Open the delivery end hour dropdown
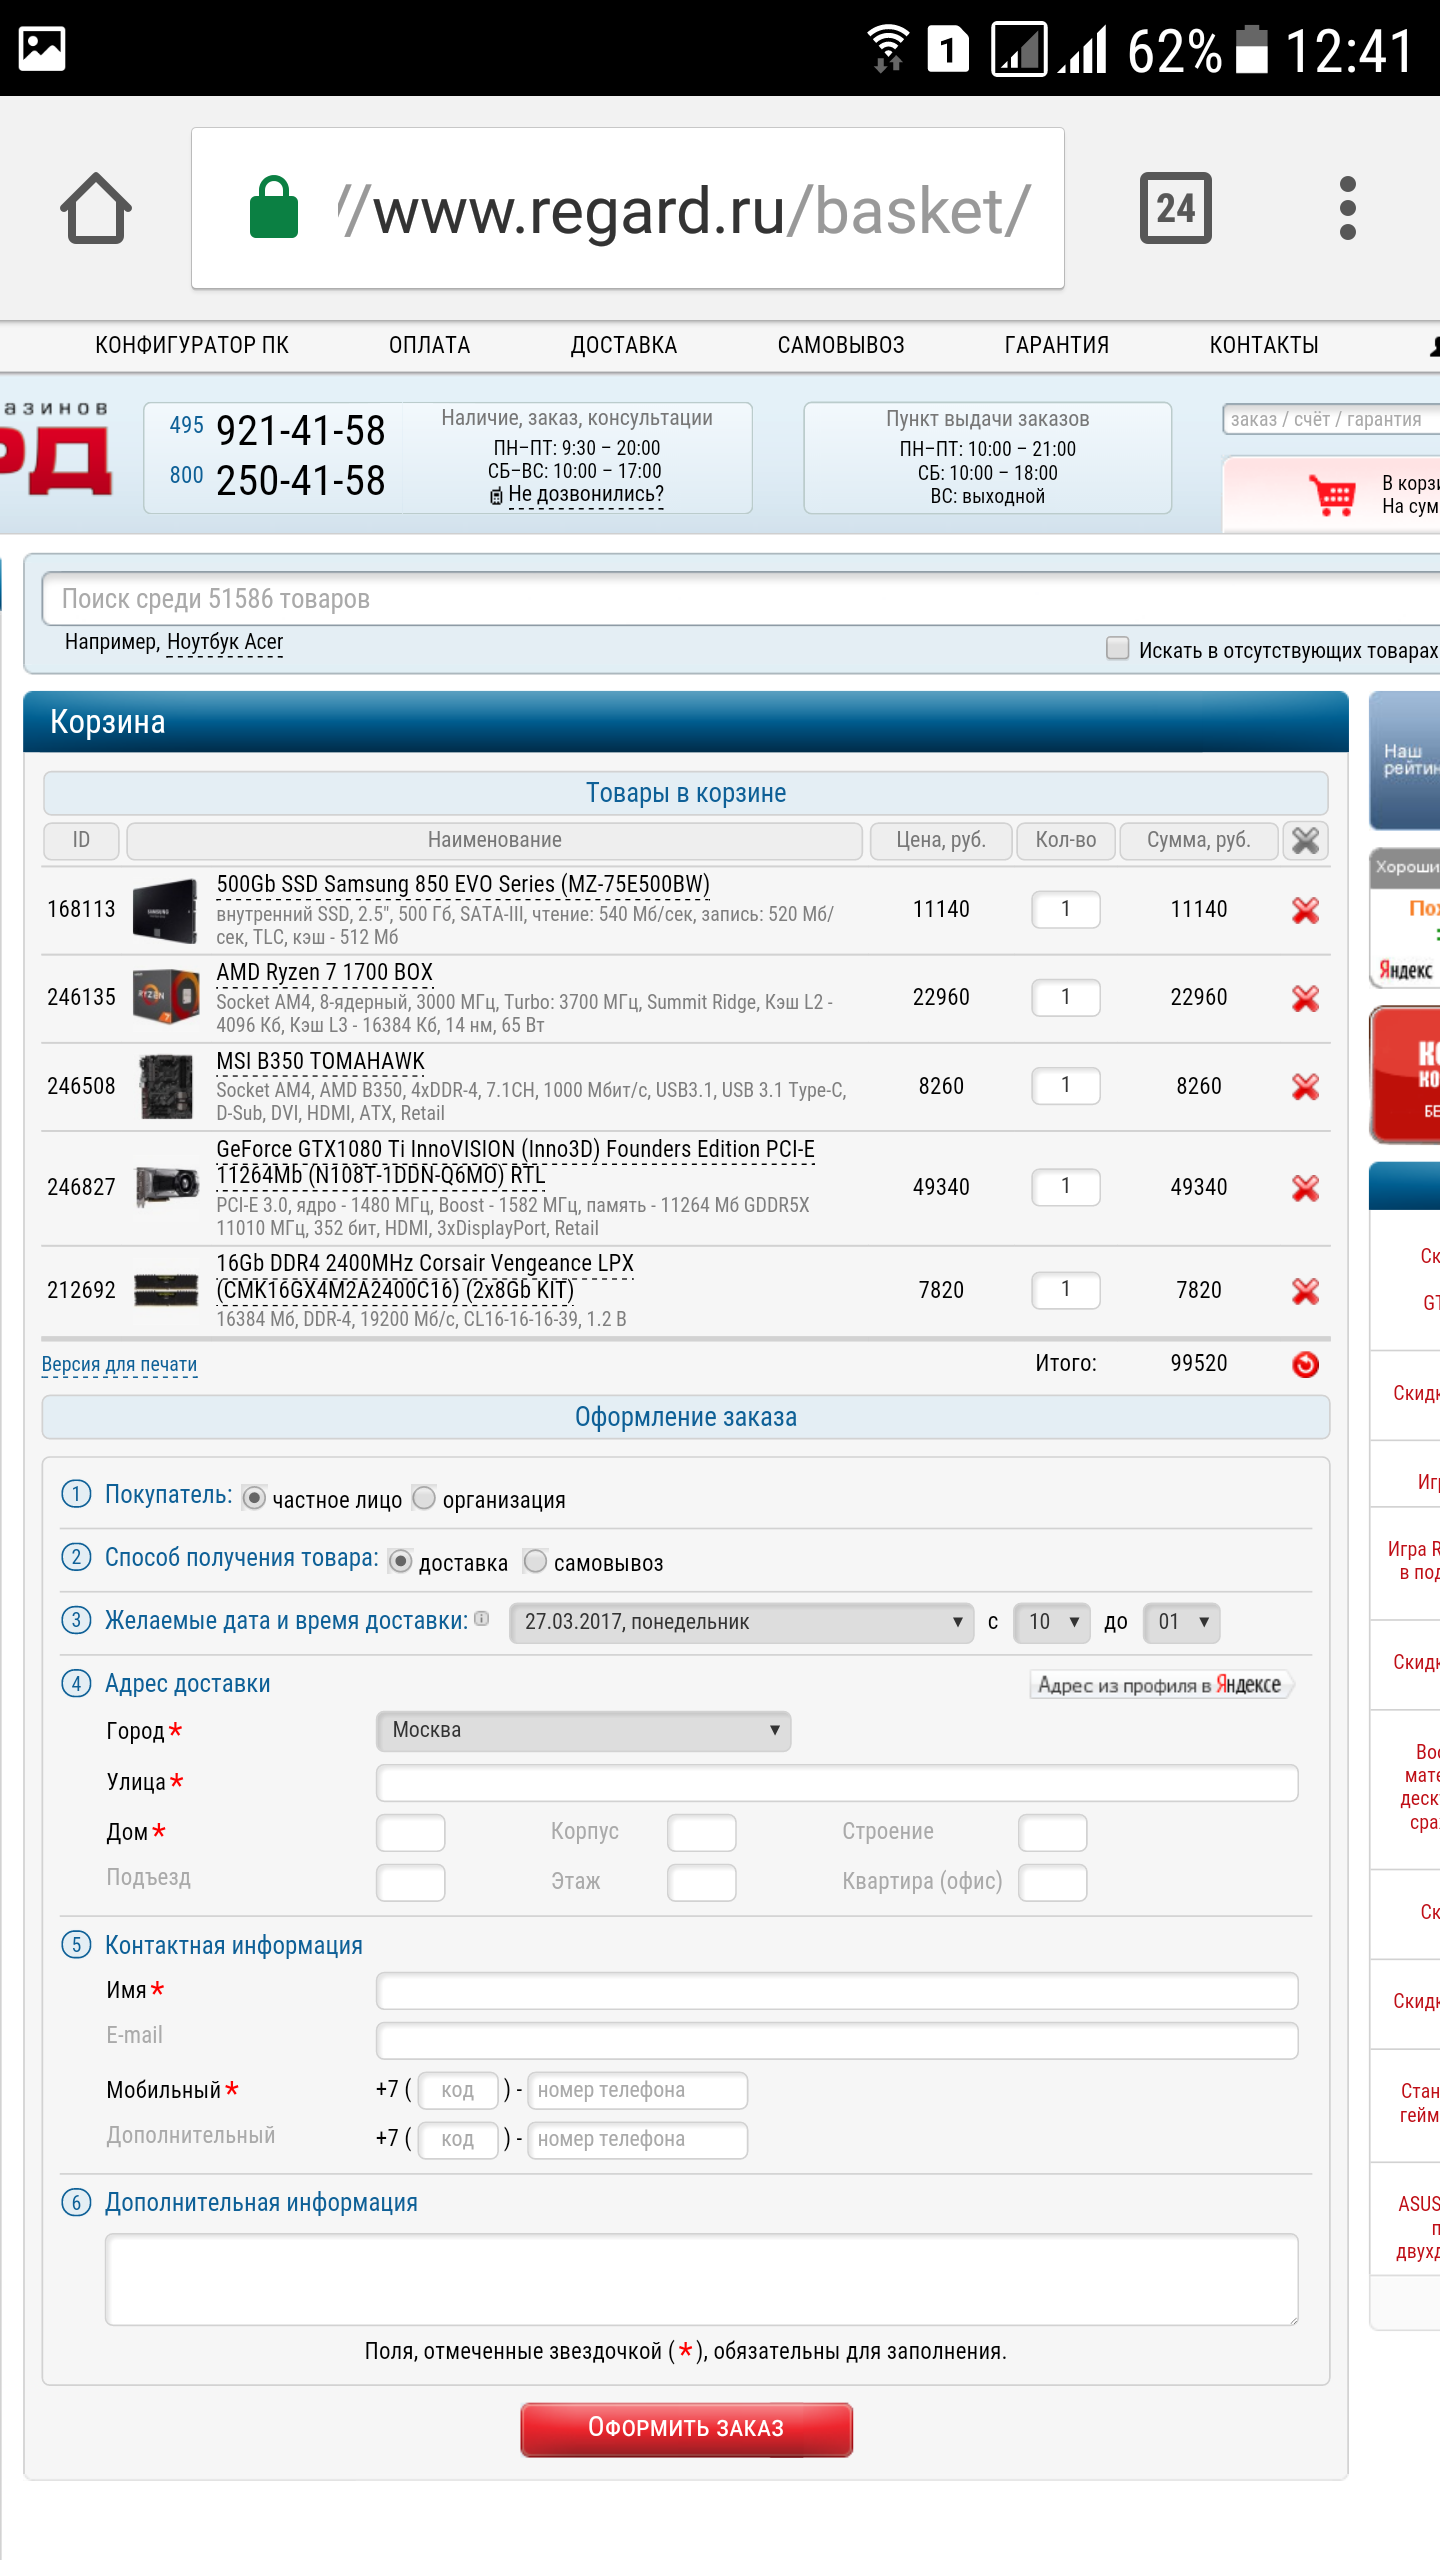 point(1182,1622)
